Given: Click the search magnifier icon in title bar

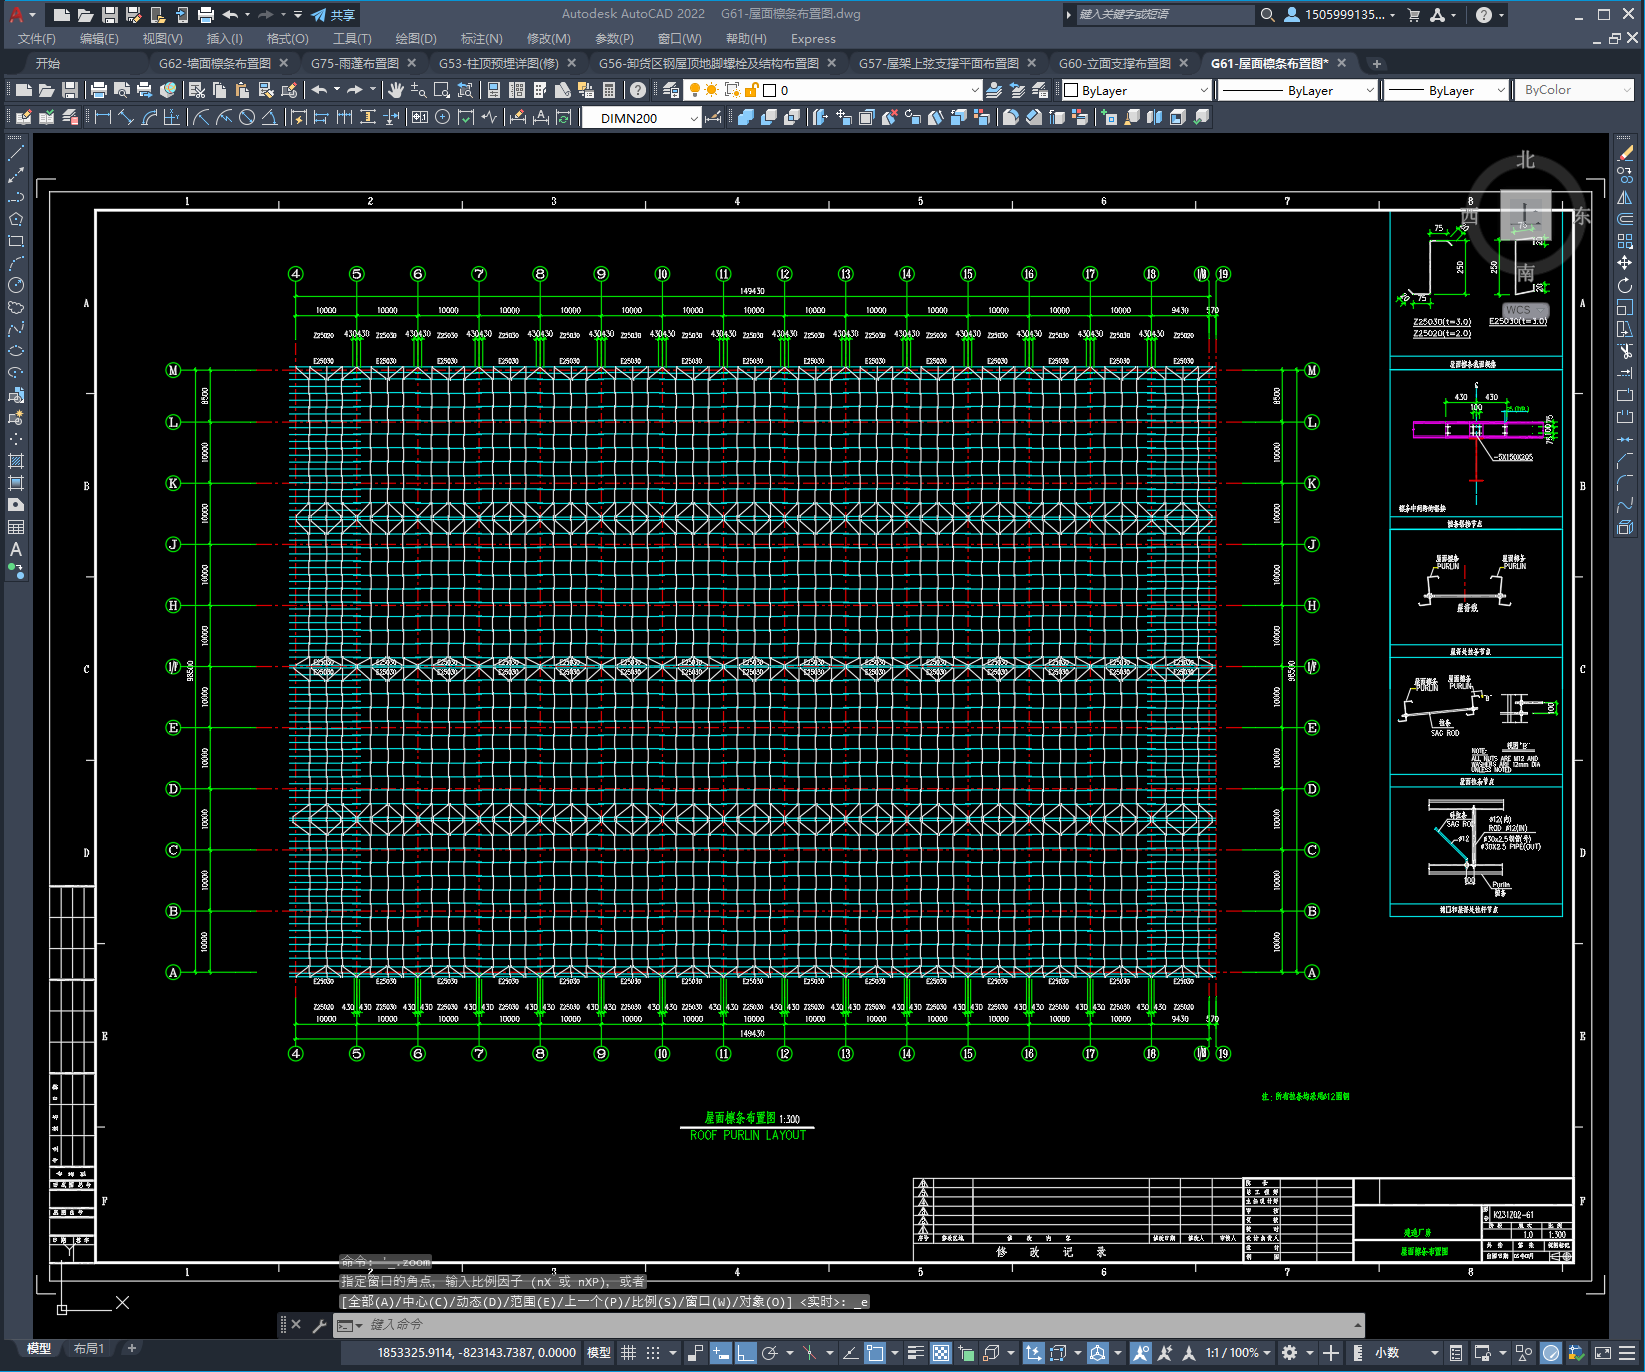Looking at the screenshot, I should 1267,15.
